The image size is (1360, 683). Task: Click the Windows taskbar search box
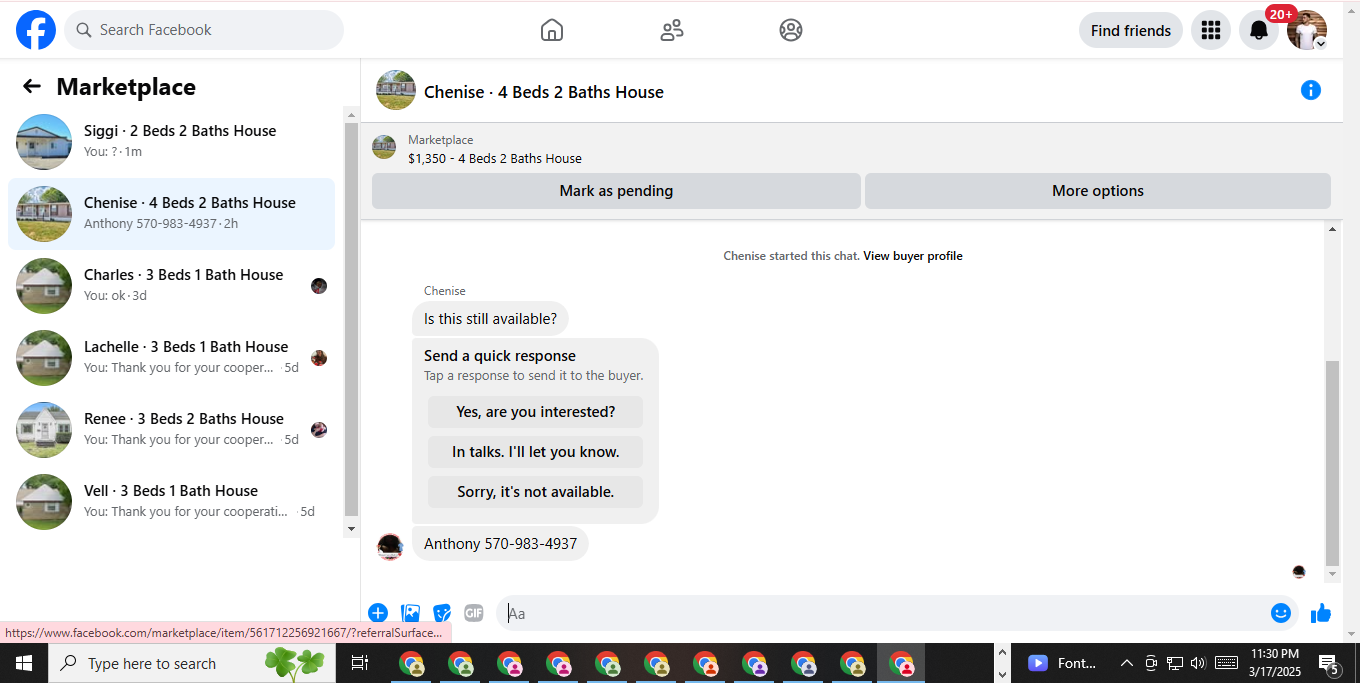click(190, 663)
